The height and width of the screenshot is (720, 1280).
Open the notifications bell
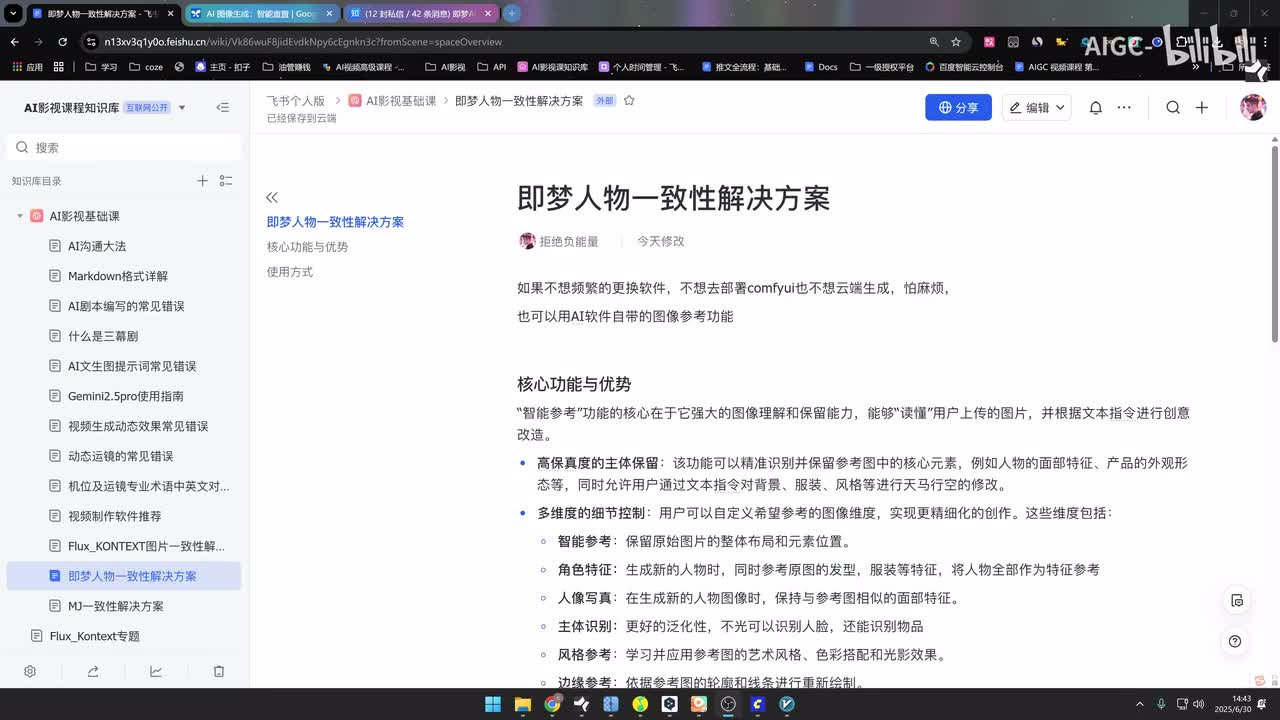[x=1095, y=107]
